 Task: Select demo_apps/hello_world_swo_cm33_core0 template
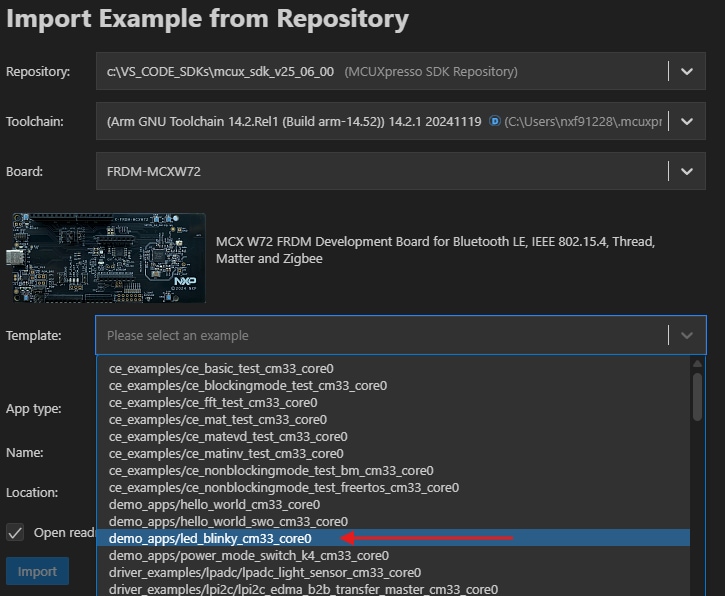pyautogui.click(x=393, y=522)
